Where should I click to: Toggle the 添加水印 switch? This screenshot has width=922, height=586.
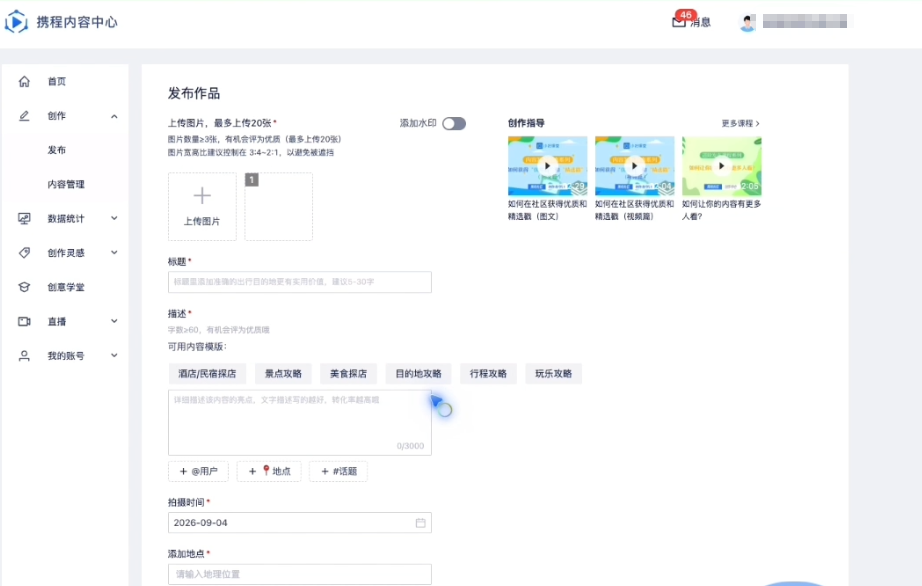tap(454, 123)
